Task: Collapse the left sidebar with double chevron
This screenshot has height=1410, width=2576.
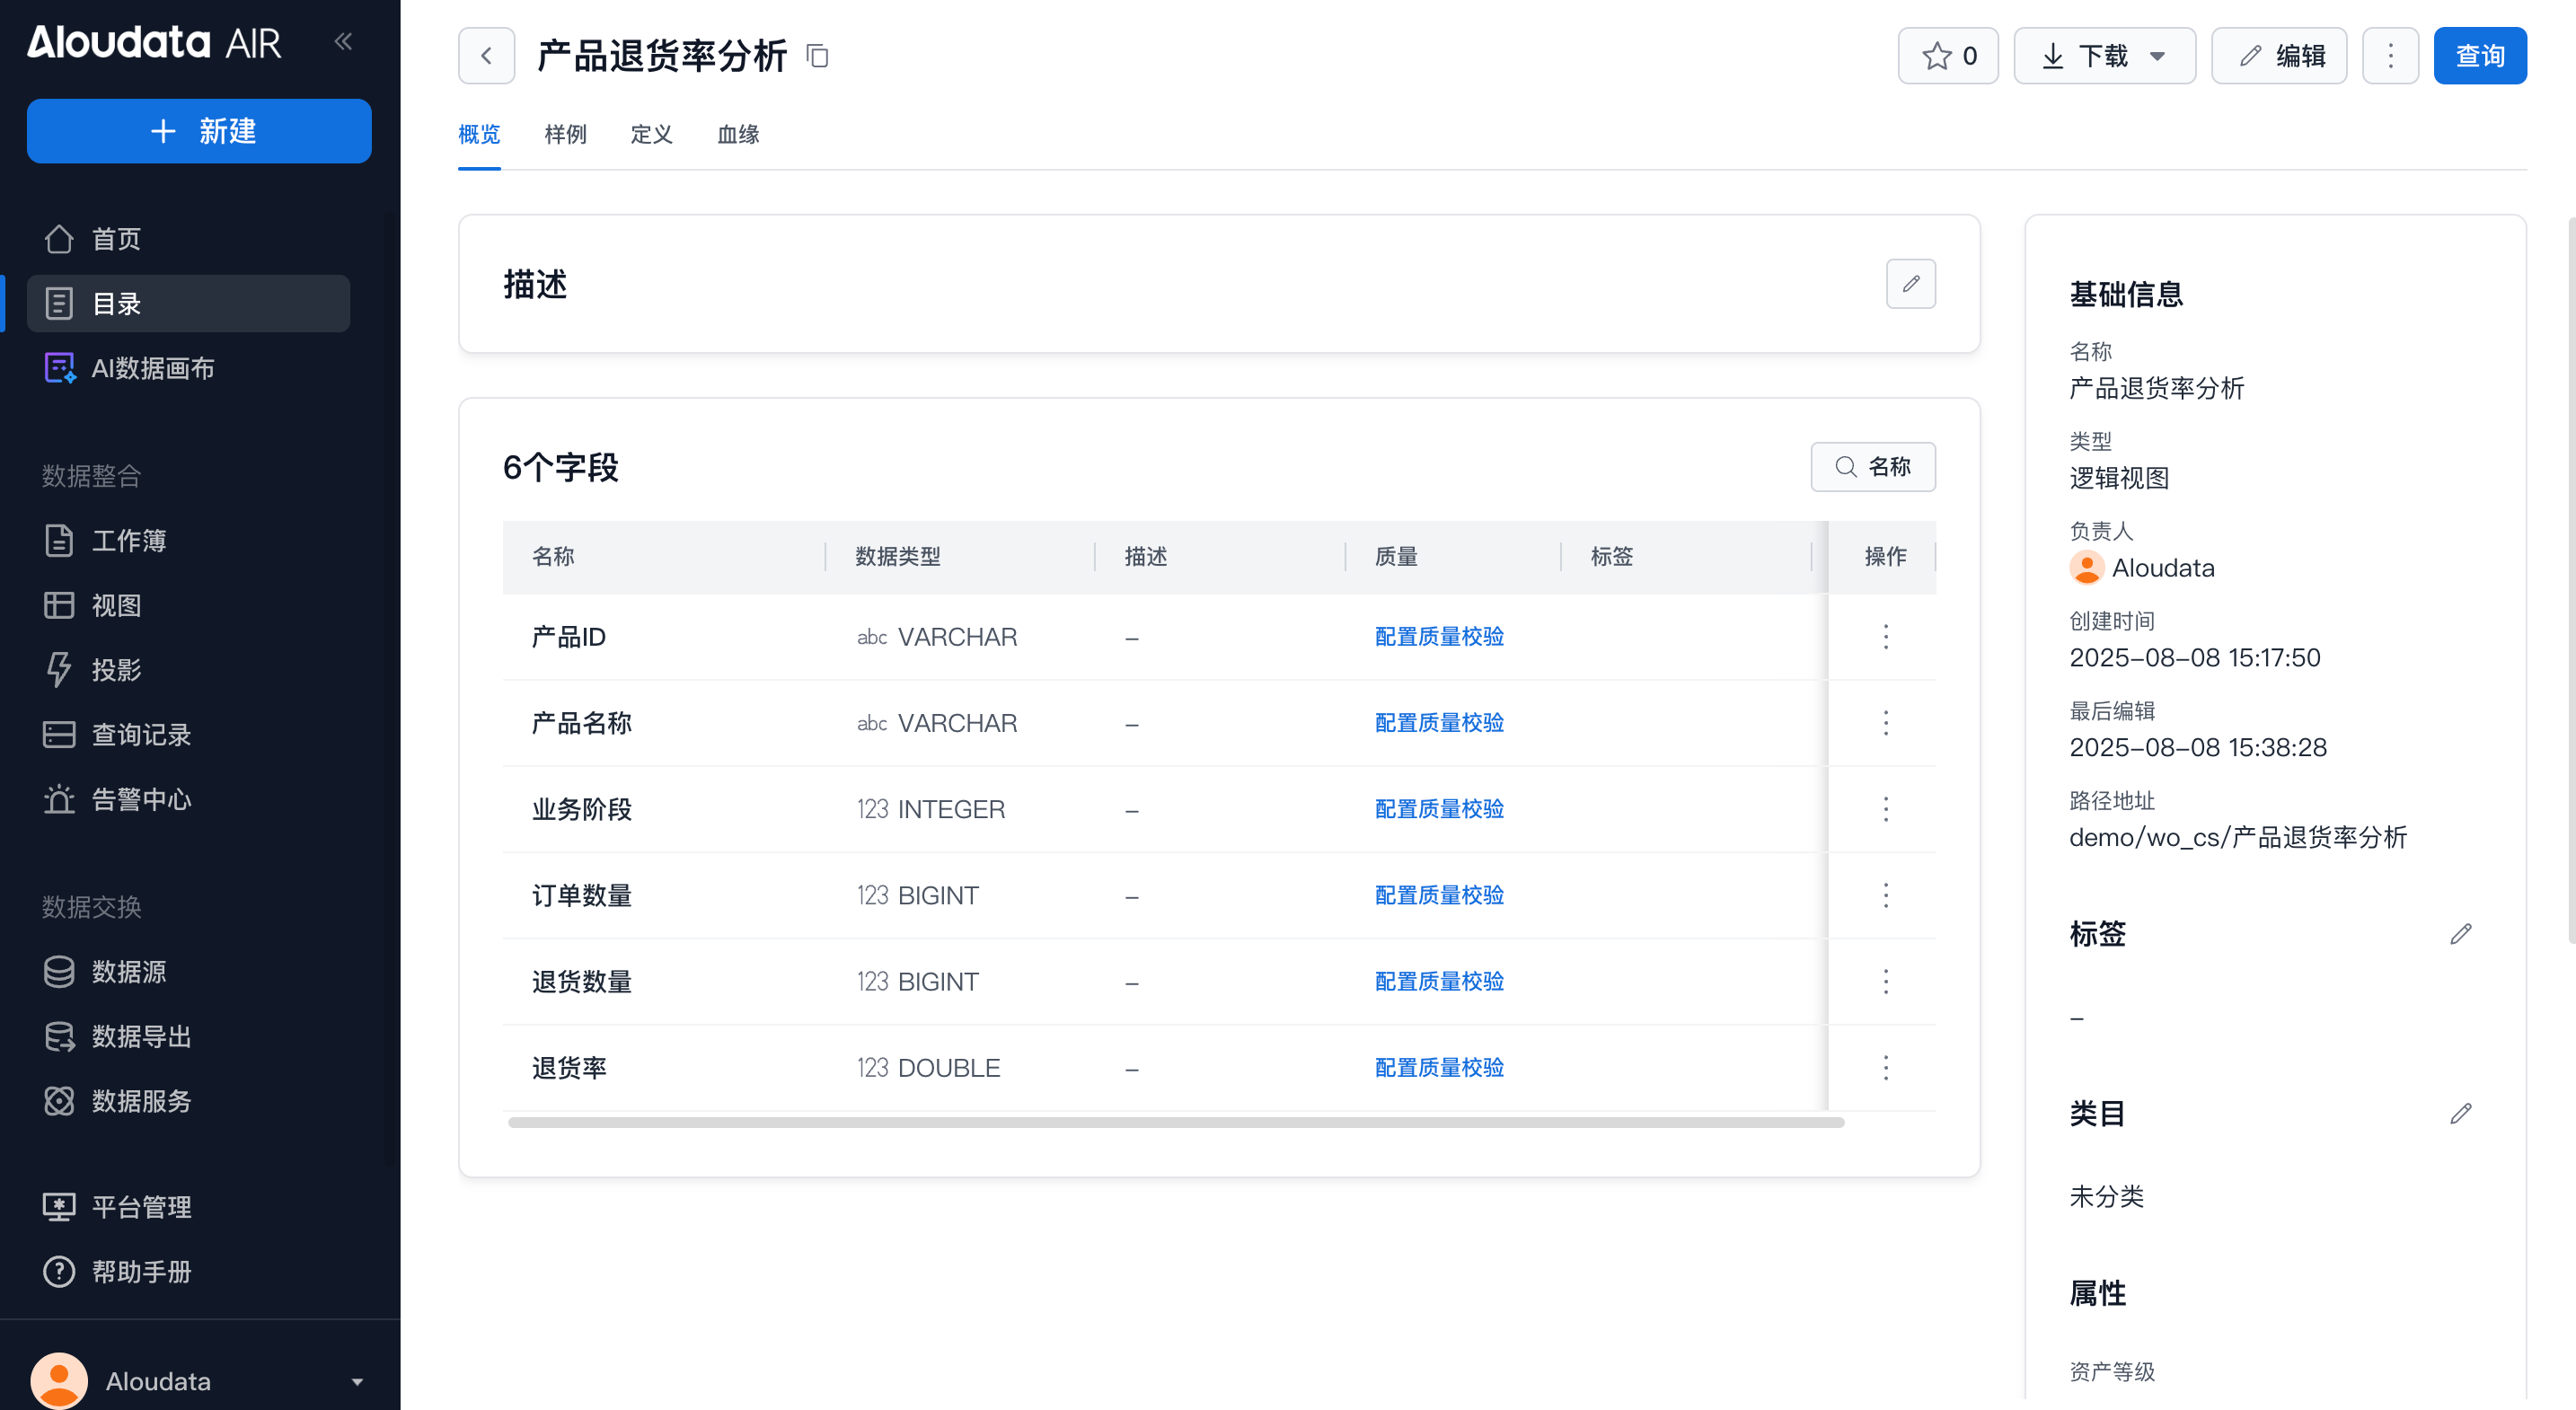Action: (x=343, y=41)
